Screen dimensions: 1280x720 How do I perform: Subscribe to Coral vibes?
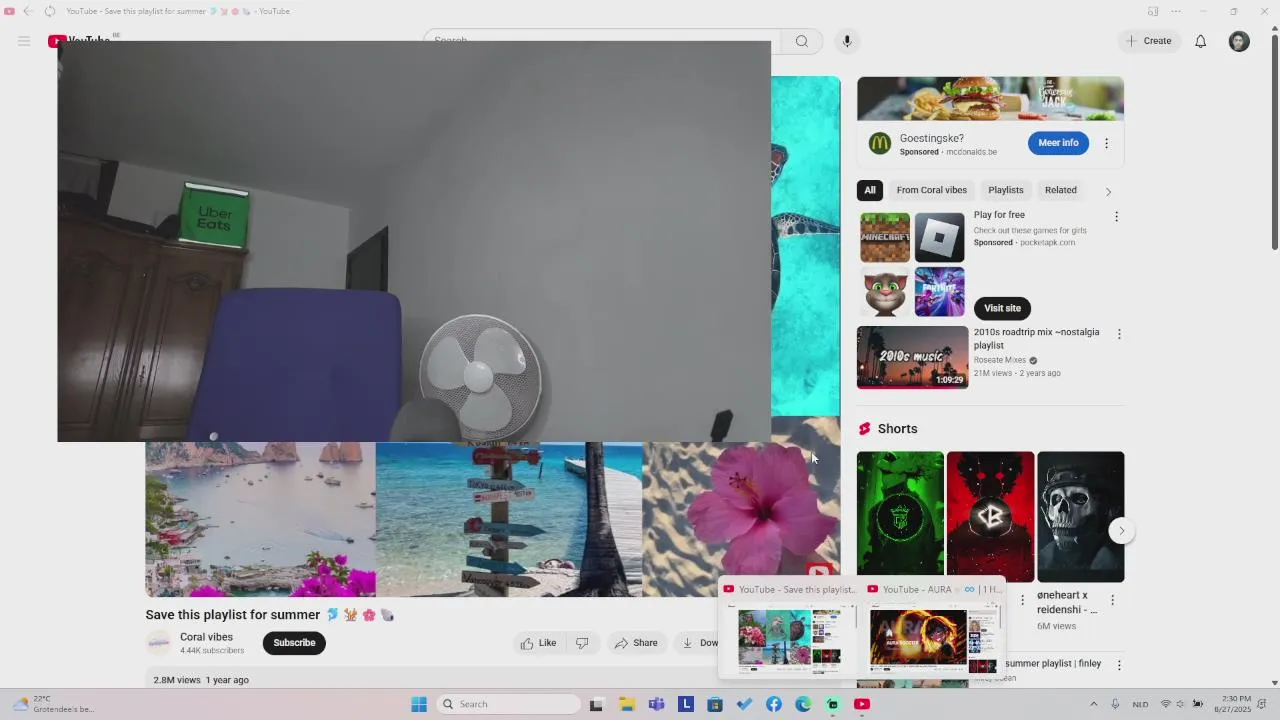pos(294,643)
